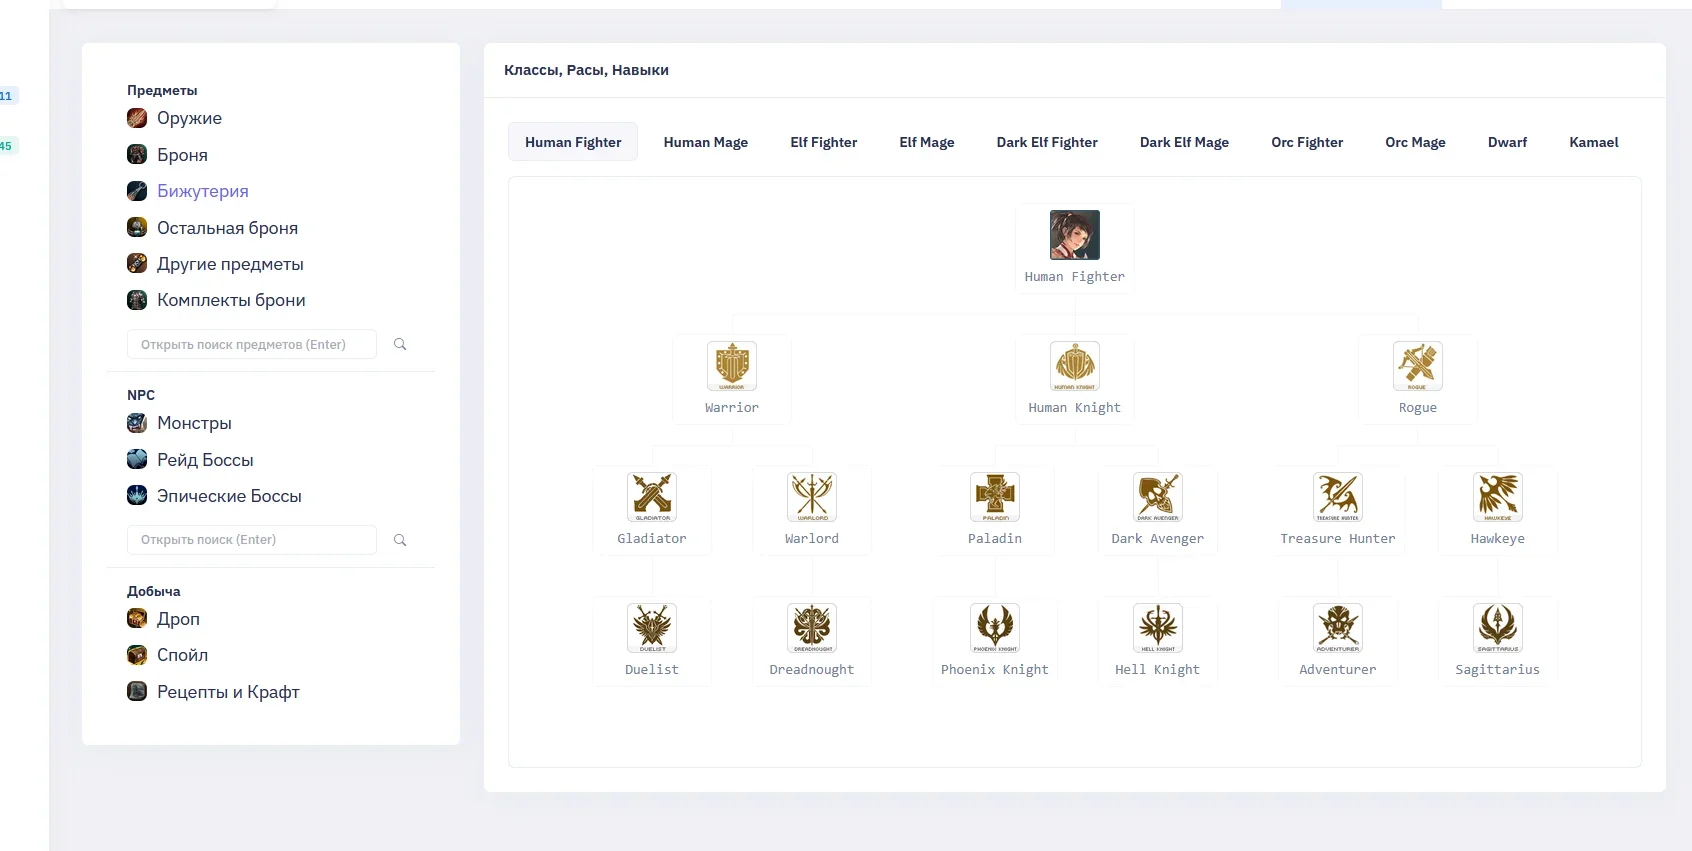Click the Gladiator class icon

click(652, 497)
